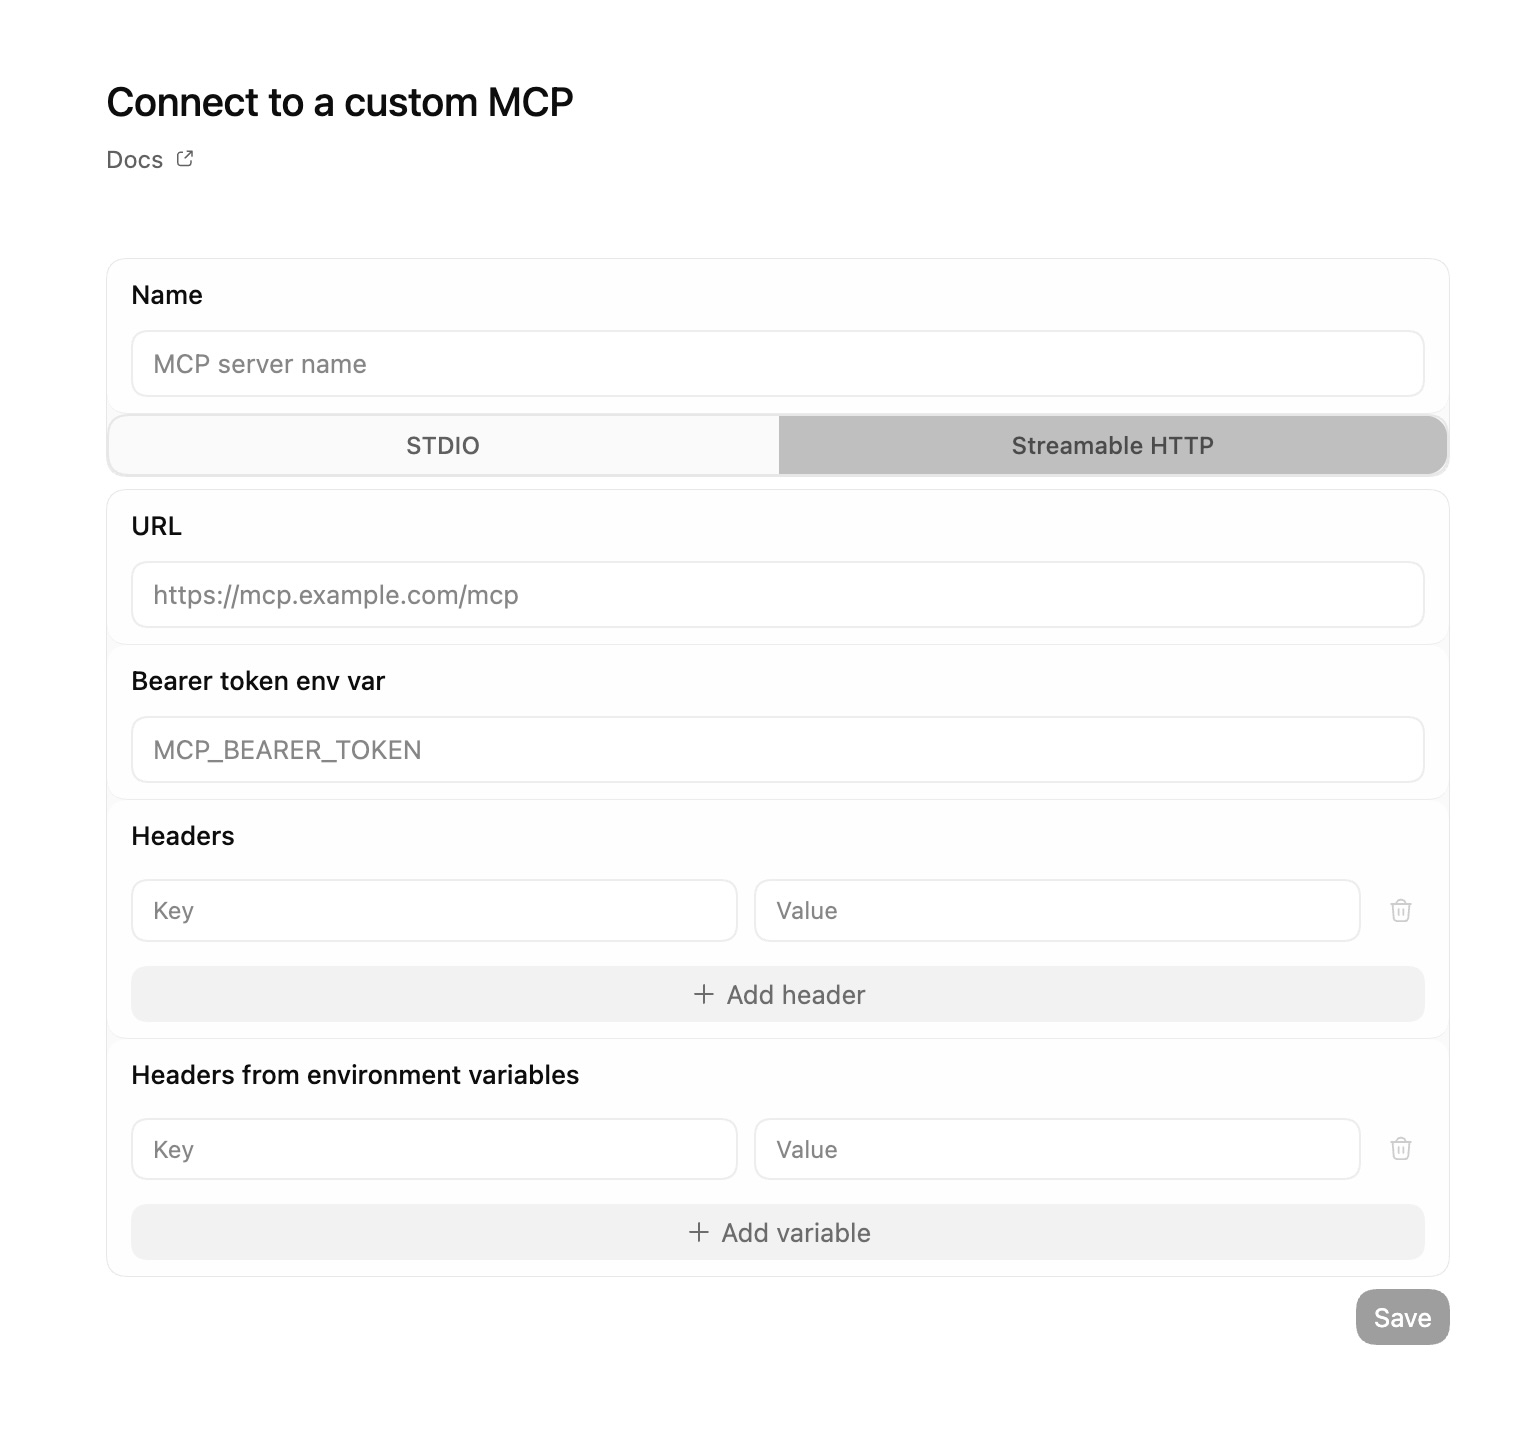Click the Bearer token env var field
Image resolution: width=1540 pixels, height=1450 pixels.
pyautogui.click(x=777, y=749)
